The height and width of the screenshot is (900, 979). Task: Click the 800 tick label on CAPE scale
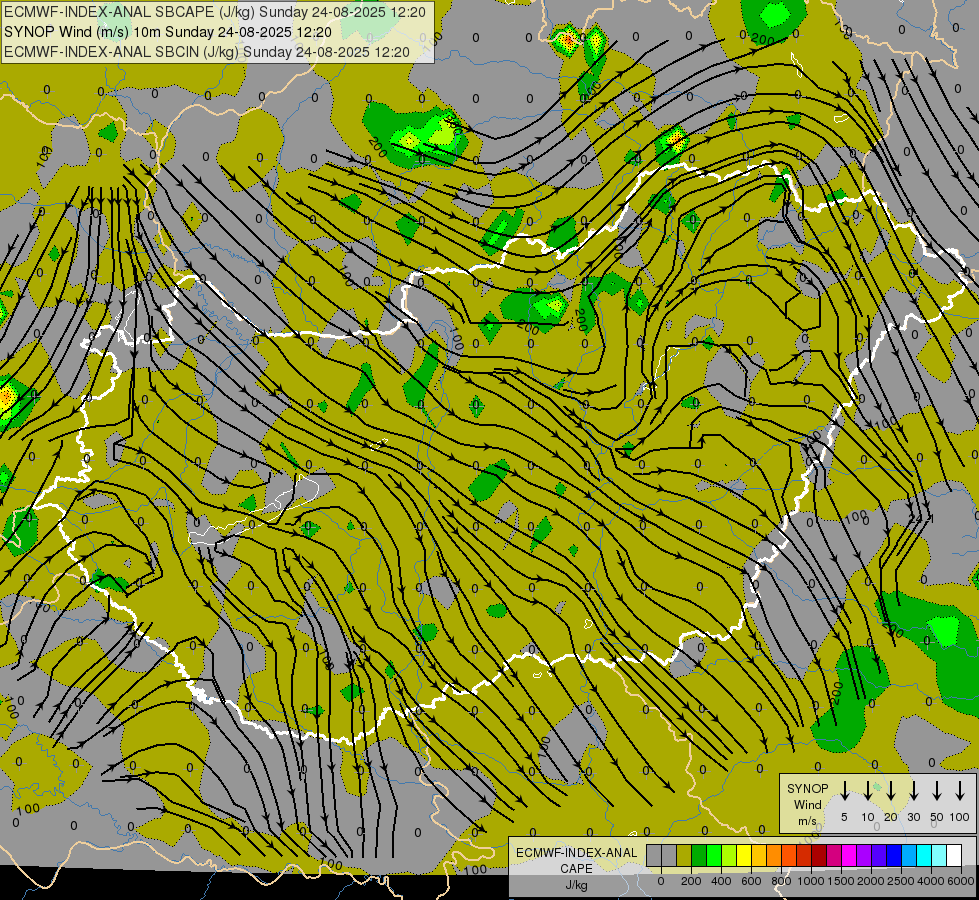[x=781, y=881]
